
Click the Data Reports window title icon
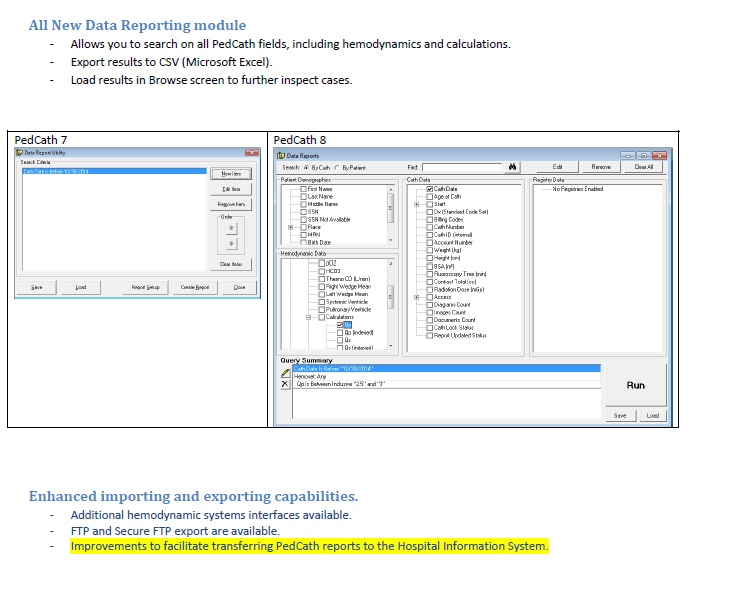point(281,155)
